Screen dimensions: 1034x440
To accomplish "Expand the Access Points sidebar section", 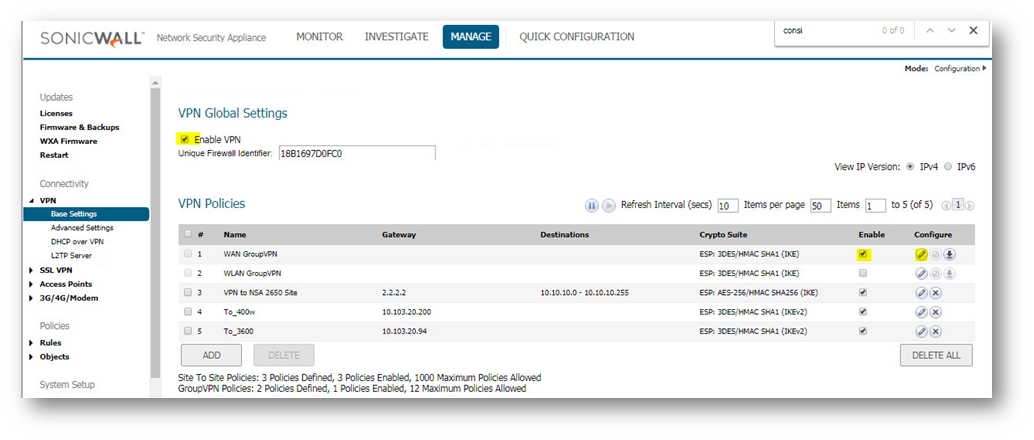I will (x=30, y=283).
